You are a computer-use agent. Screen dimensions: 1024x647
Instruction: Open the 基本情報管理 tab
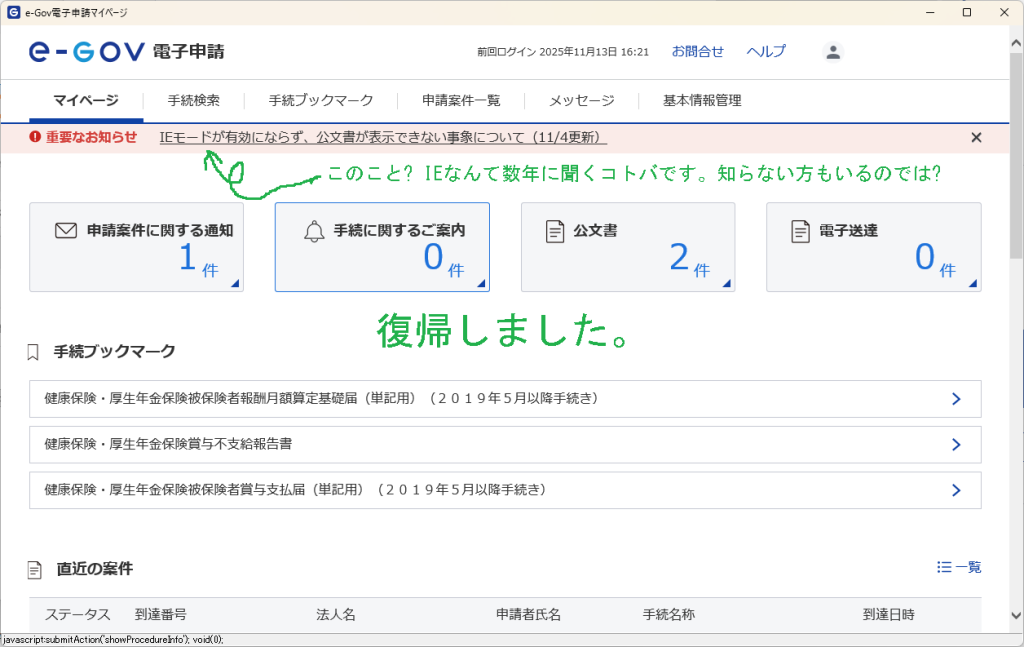(702, 100)
